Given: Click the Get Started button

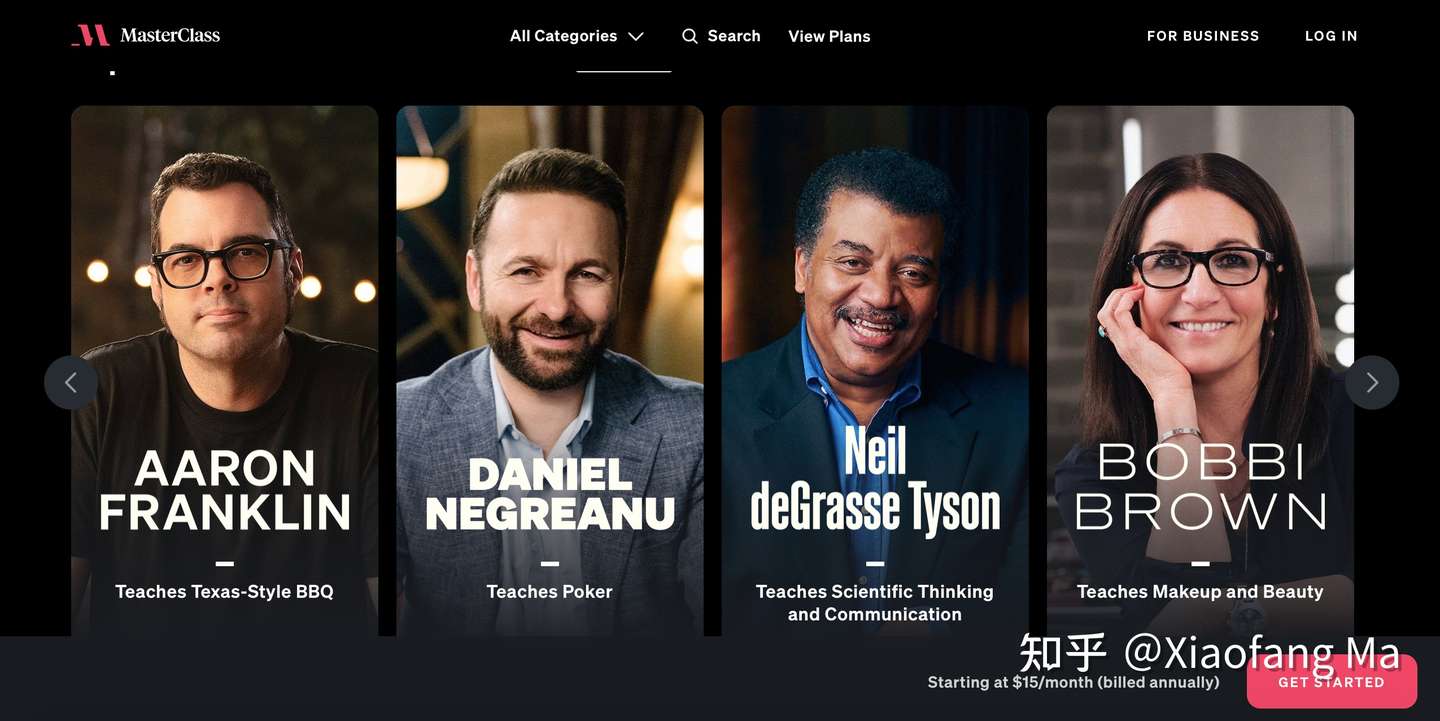Looking at the screenshot, I should (x=1331, y=682).
